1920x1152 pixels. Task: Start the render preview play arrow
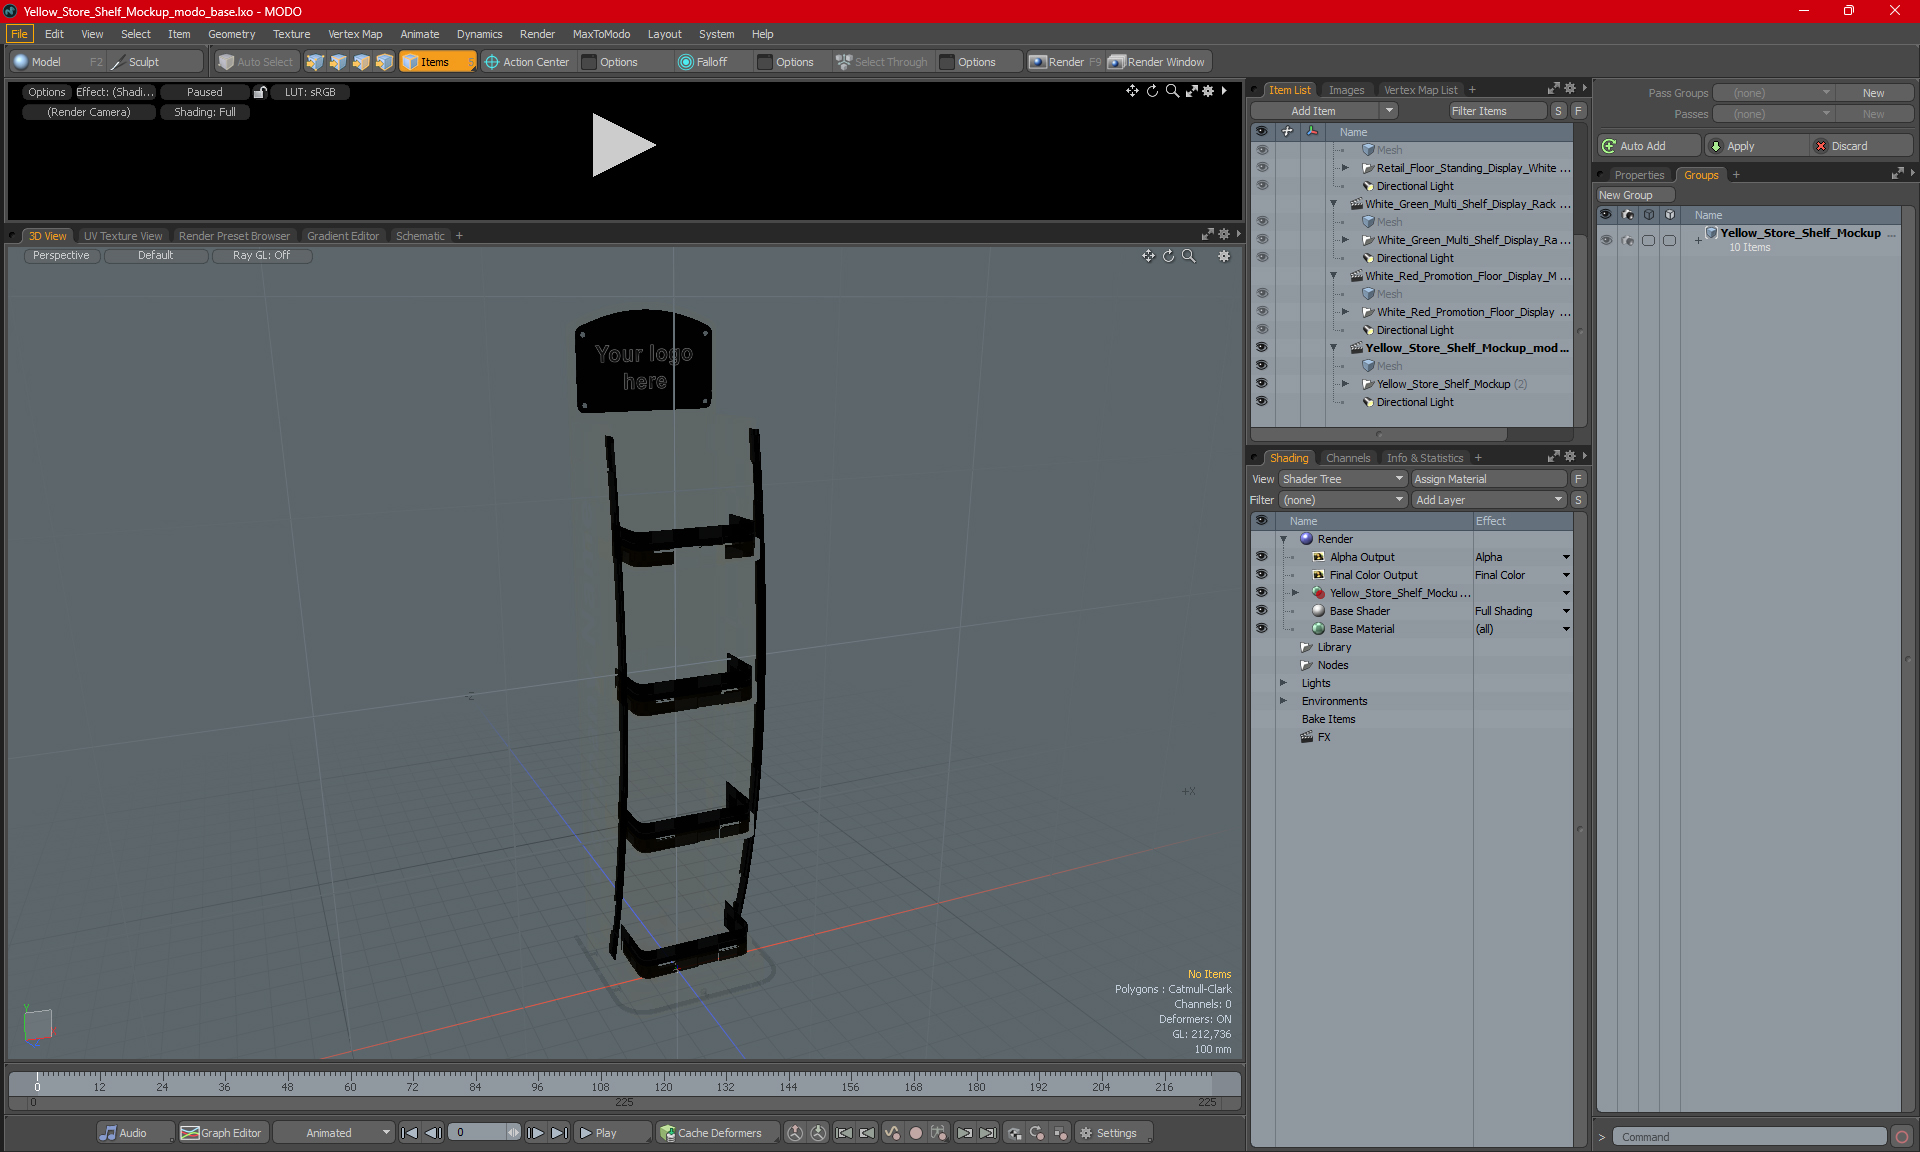point(622,145)
